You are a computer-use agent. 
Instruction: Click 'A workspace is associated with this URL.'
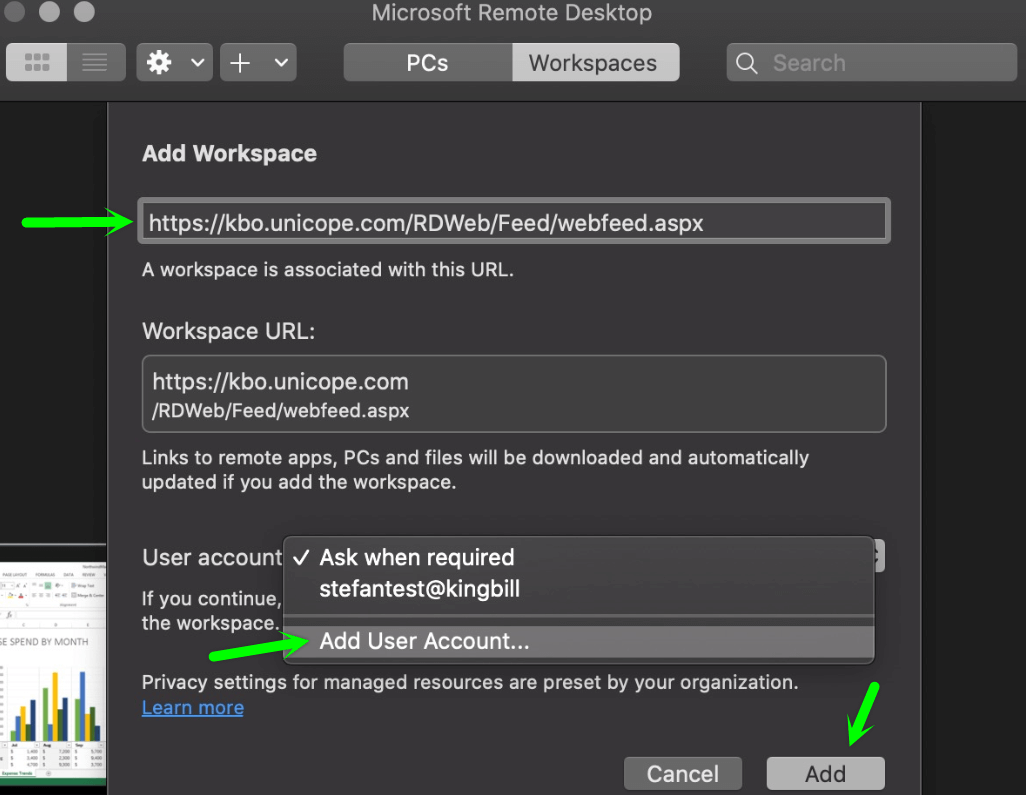328,270
